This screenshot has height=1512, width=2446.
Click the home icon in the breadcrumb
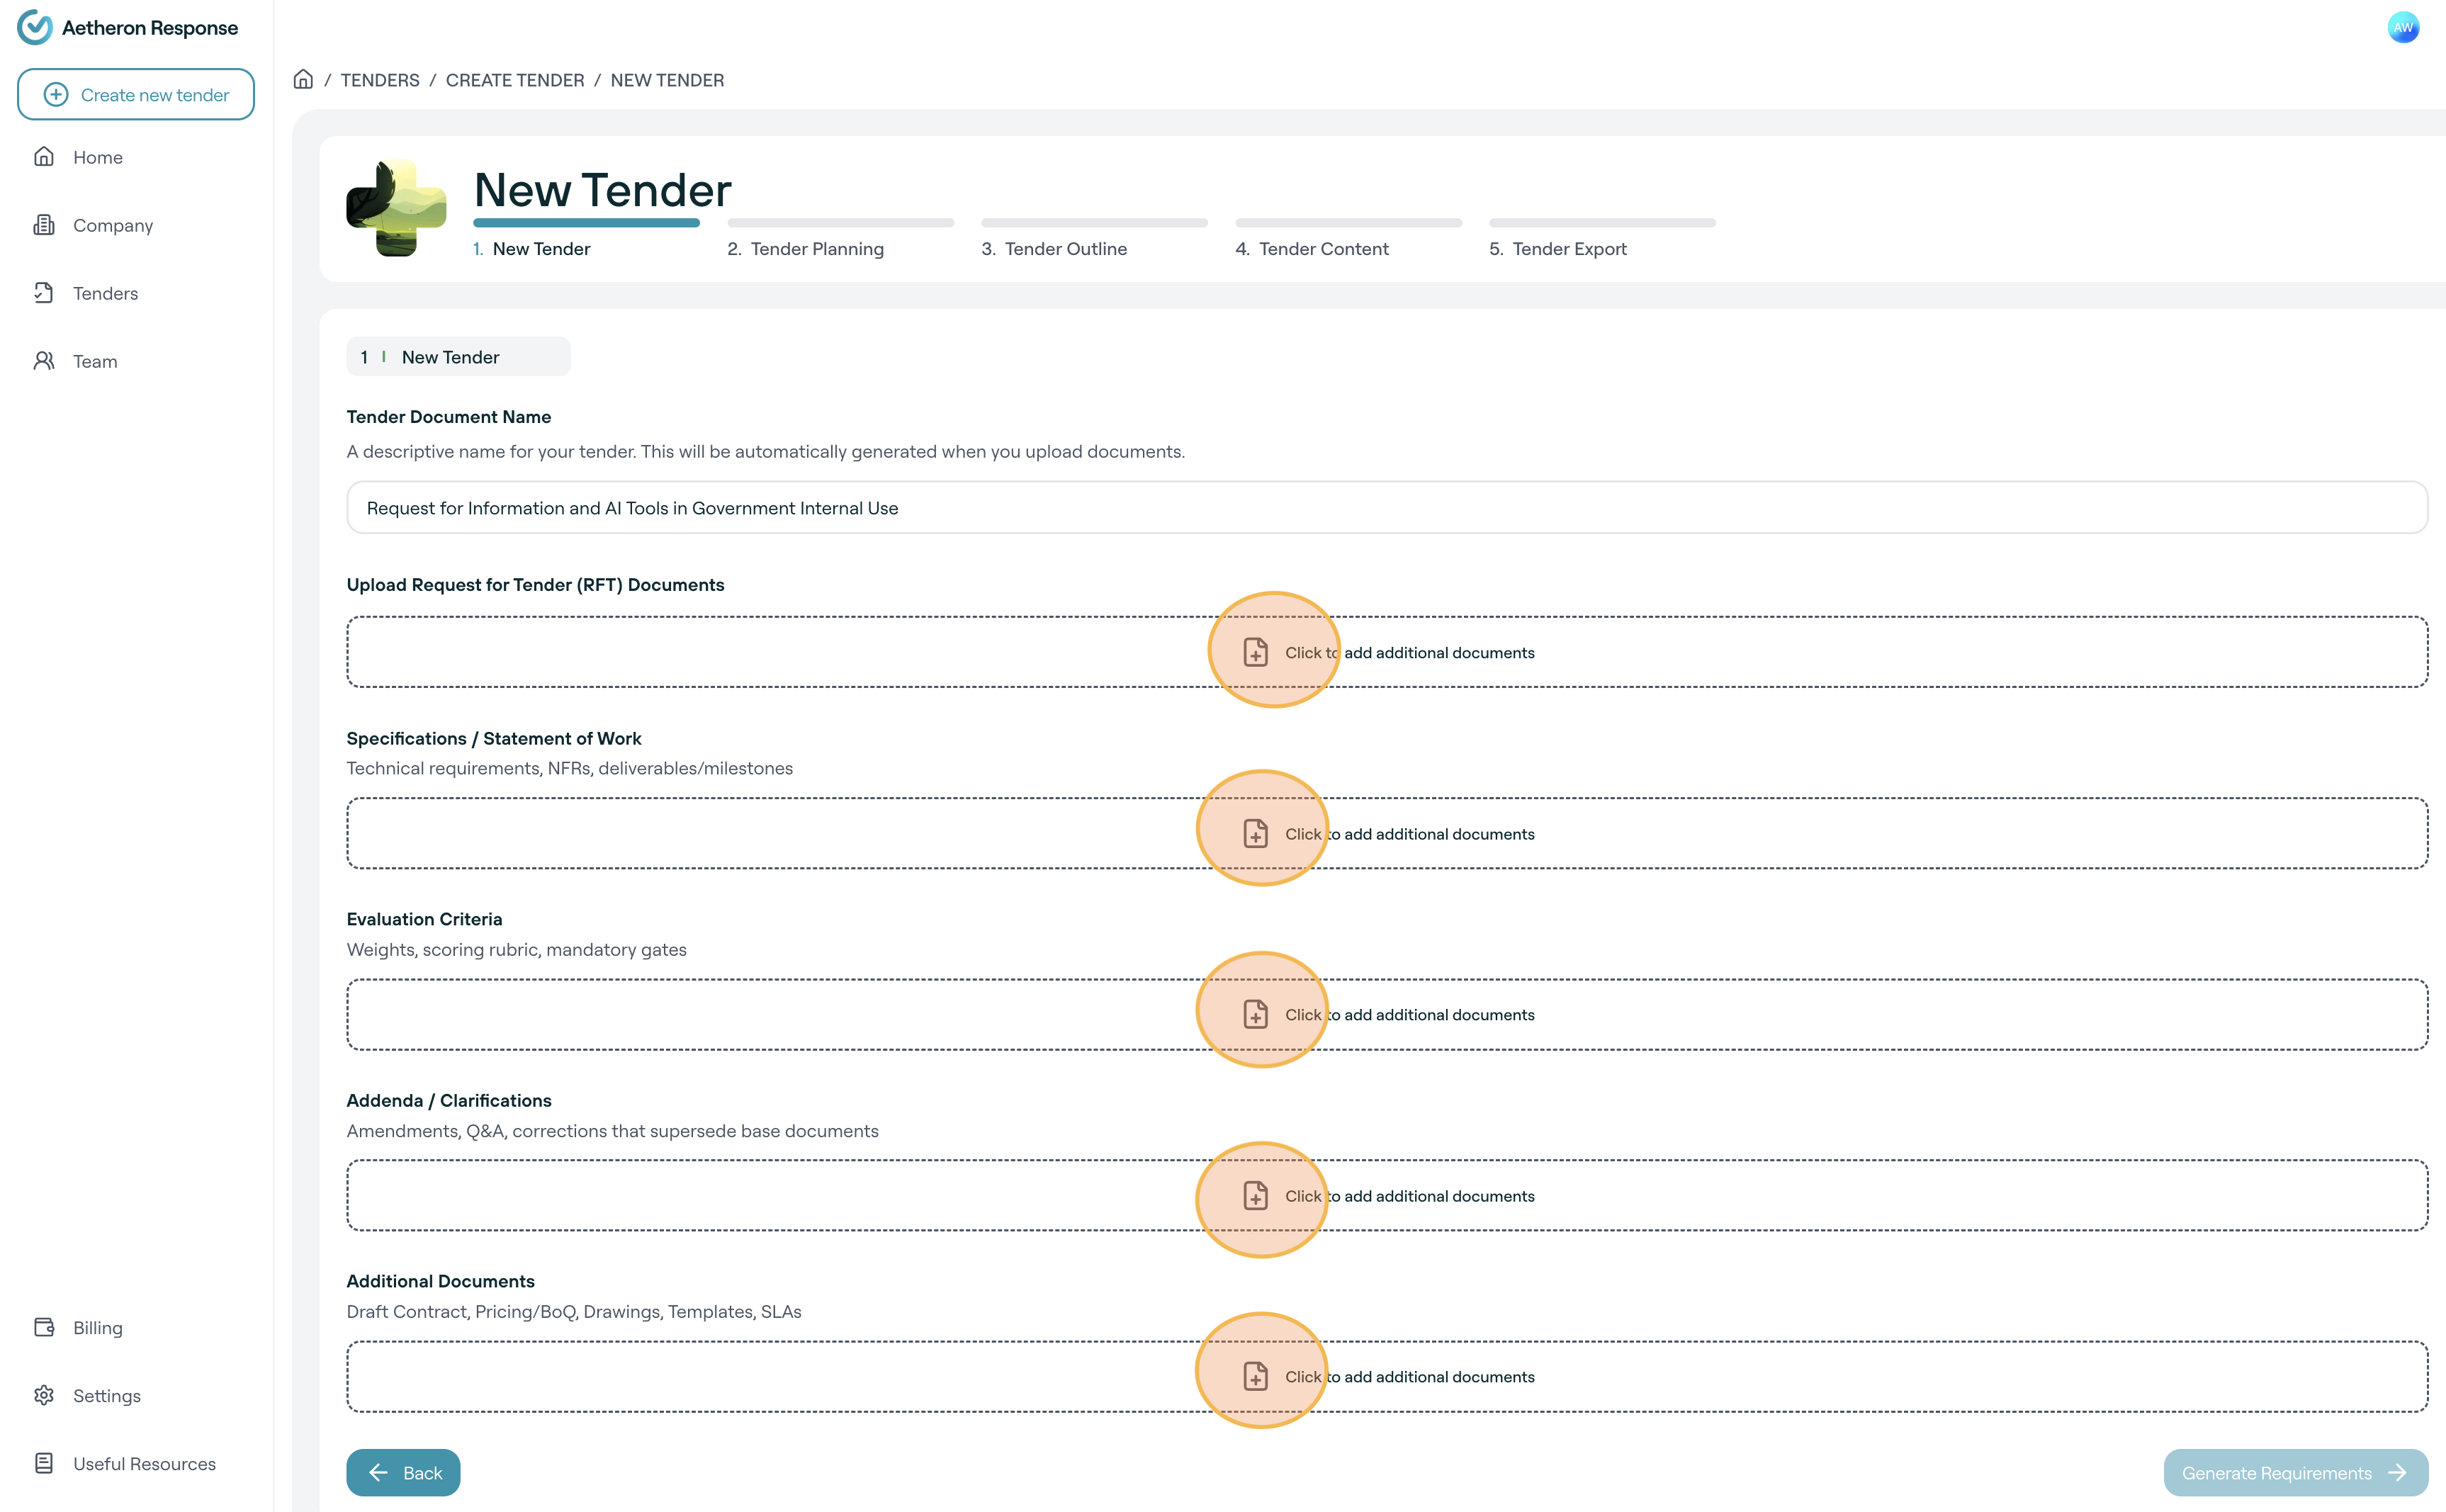[x=303, y=80]
